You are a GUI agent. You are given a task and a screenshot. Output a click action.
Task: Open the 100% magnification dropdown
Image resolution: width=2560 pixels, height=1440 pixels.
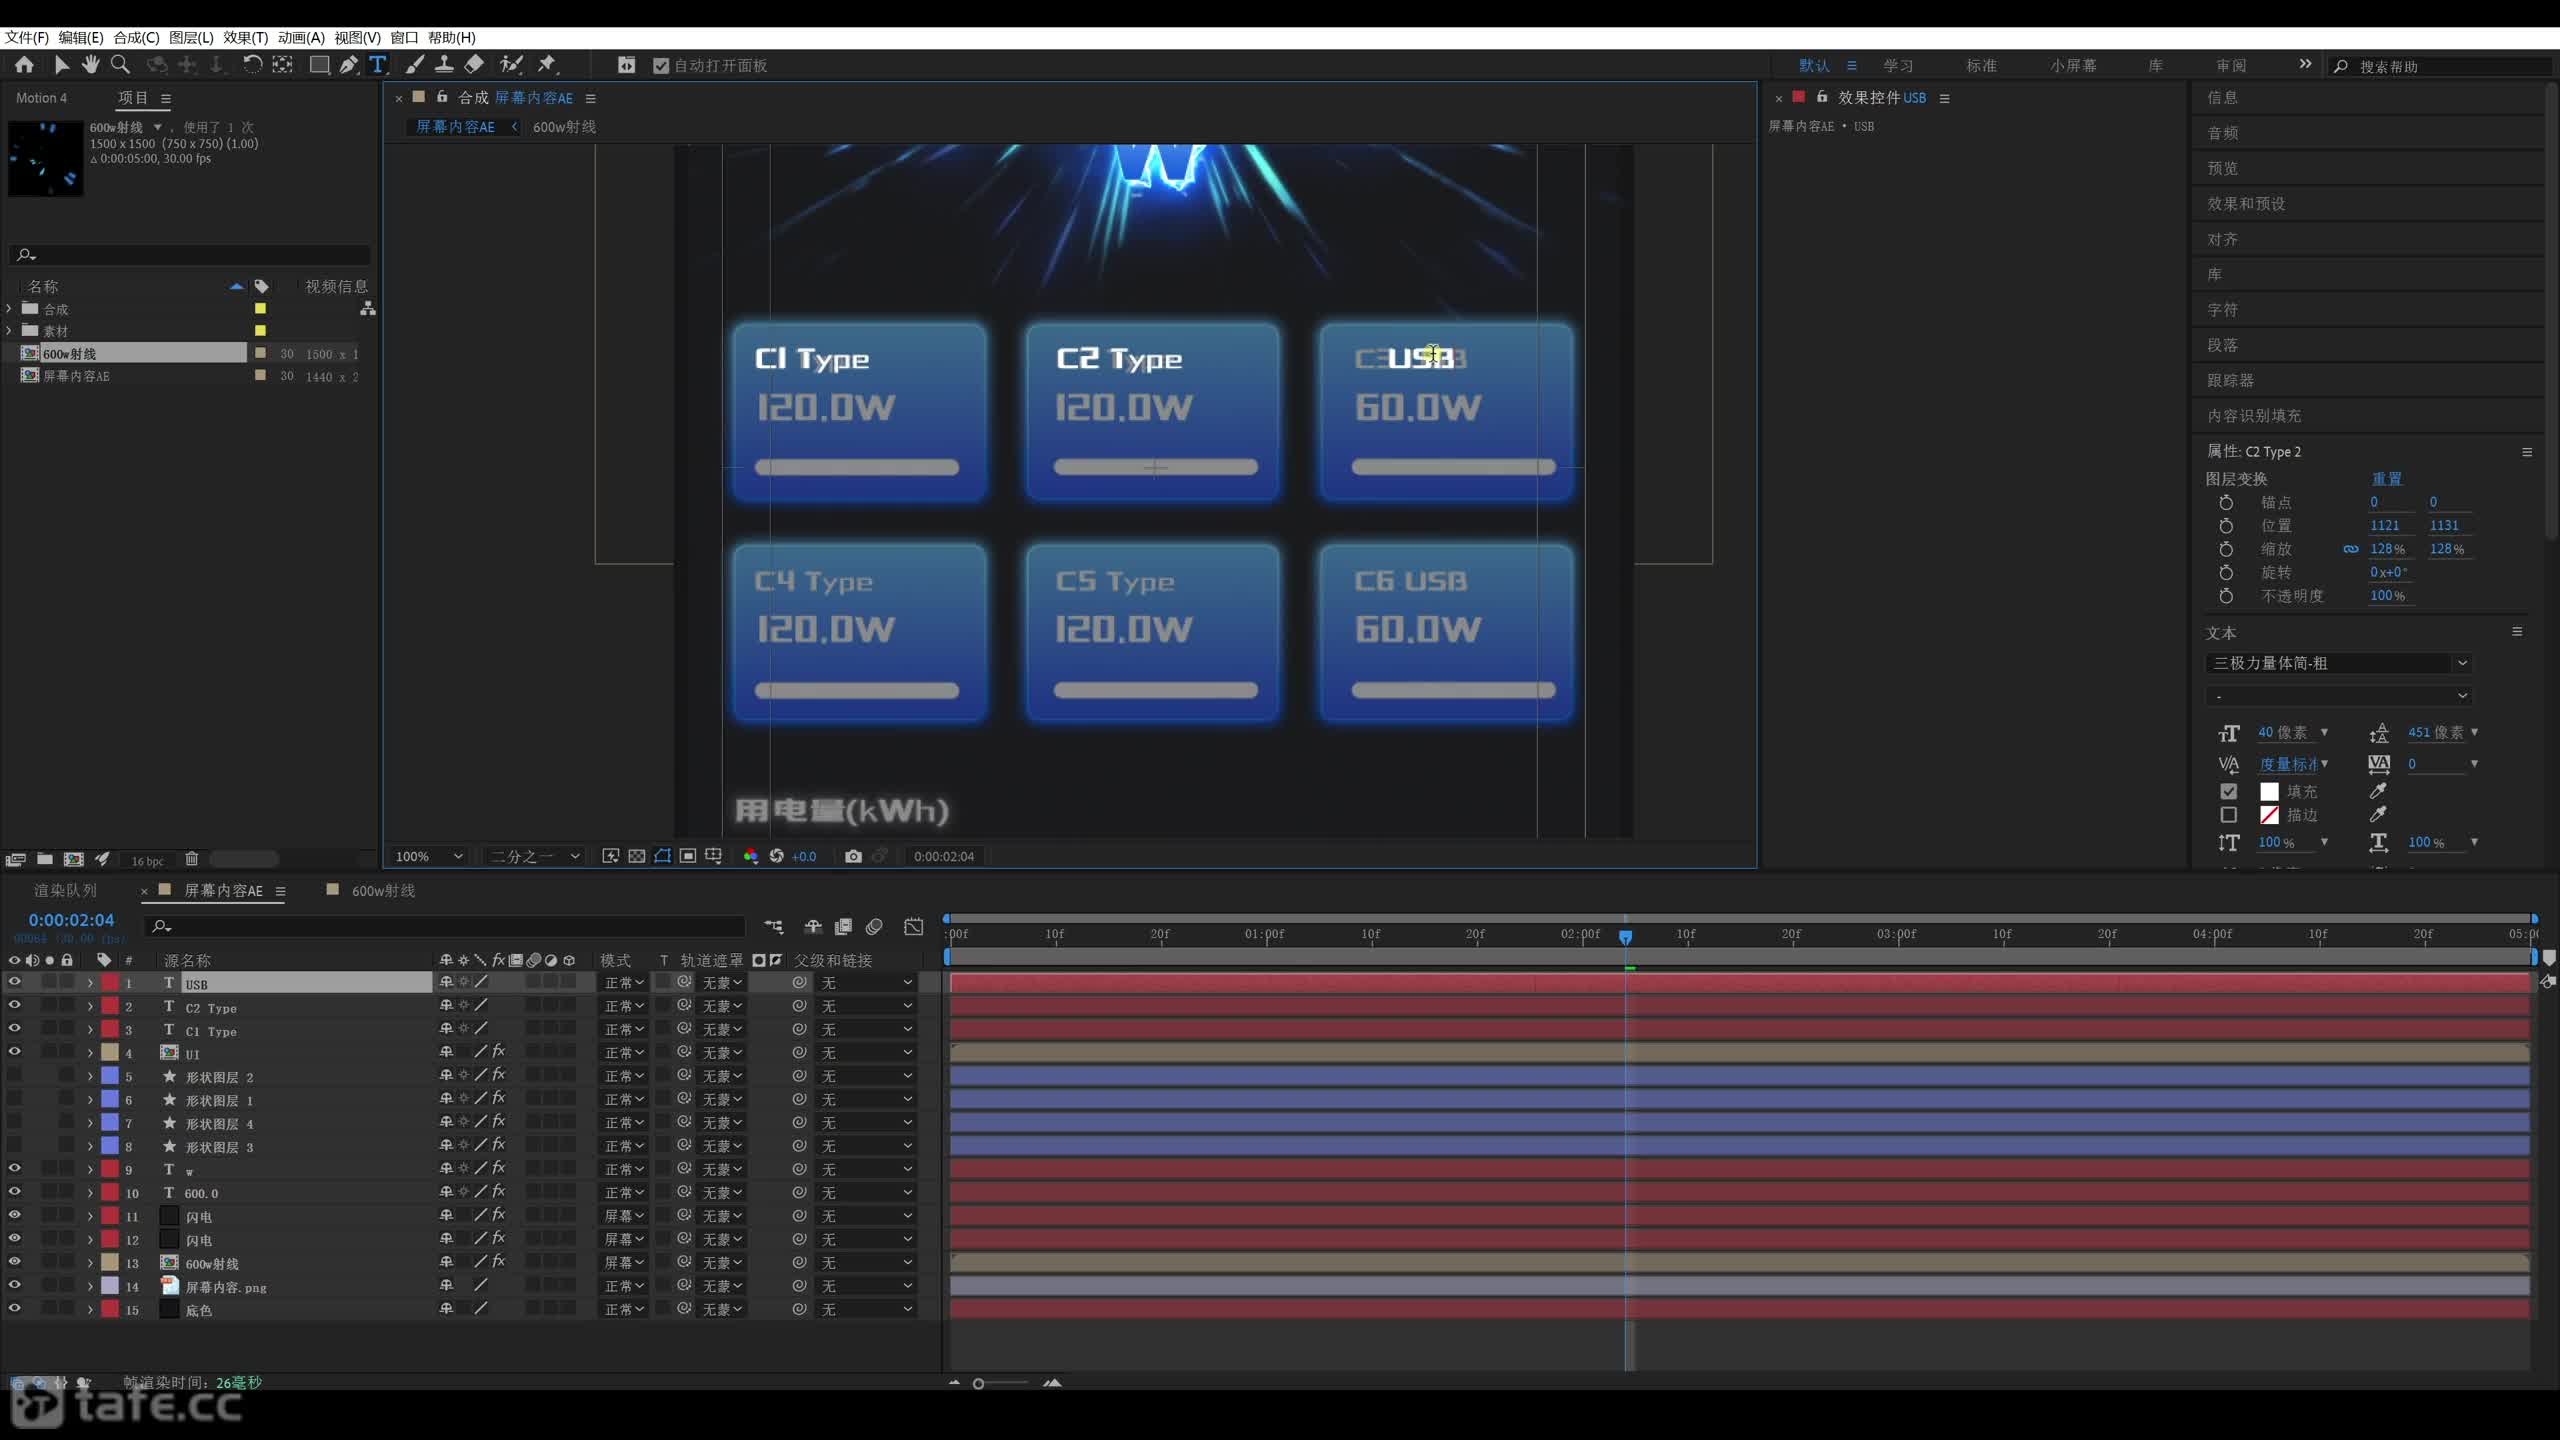click(x=429, y=856)
